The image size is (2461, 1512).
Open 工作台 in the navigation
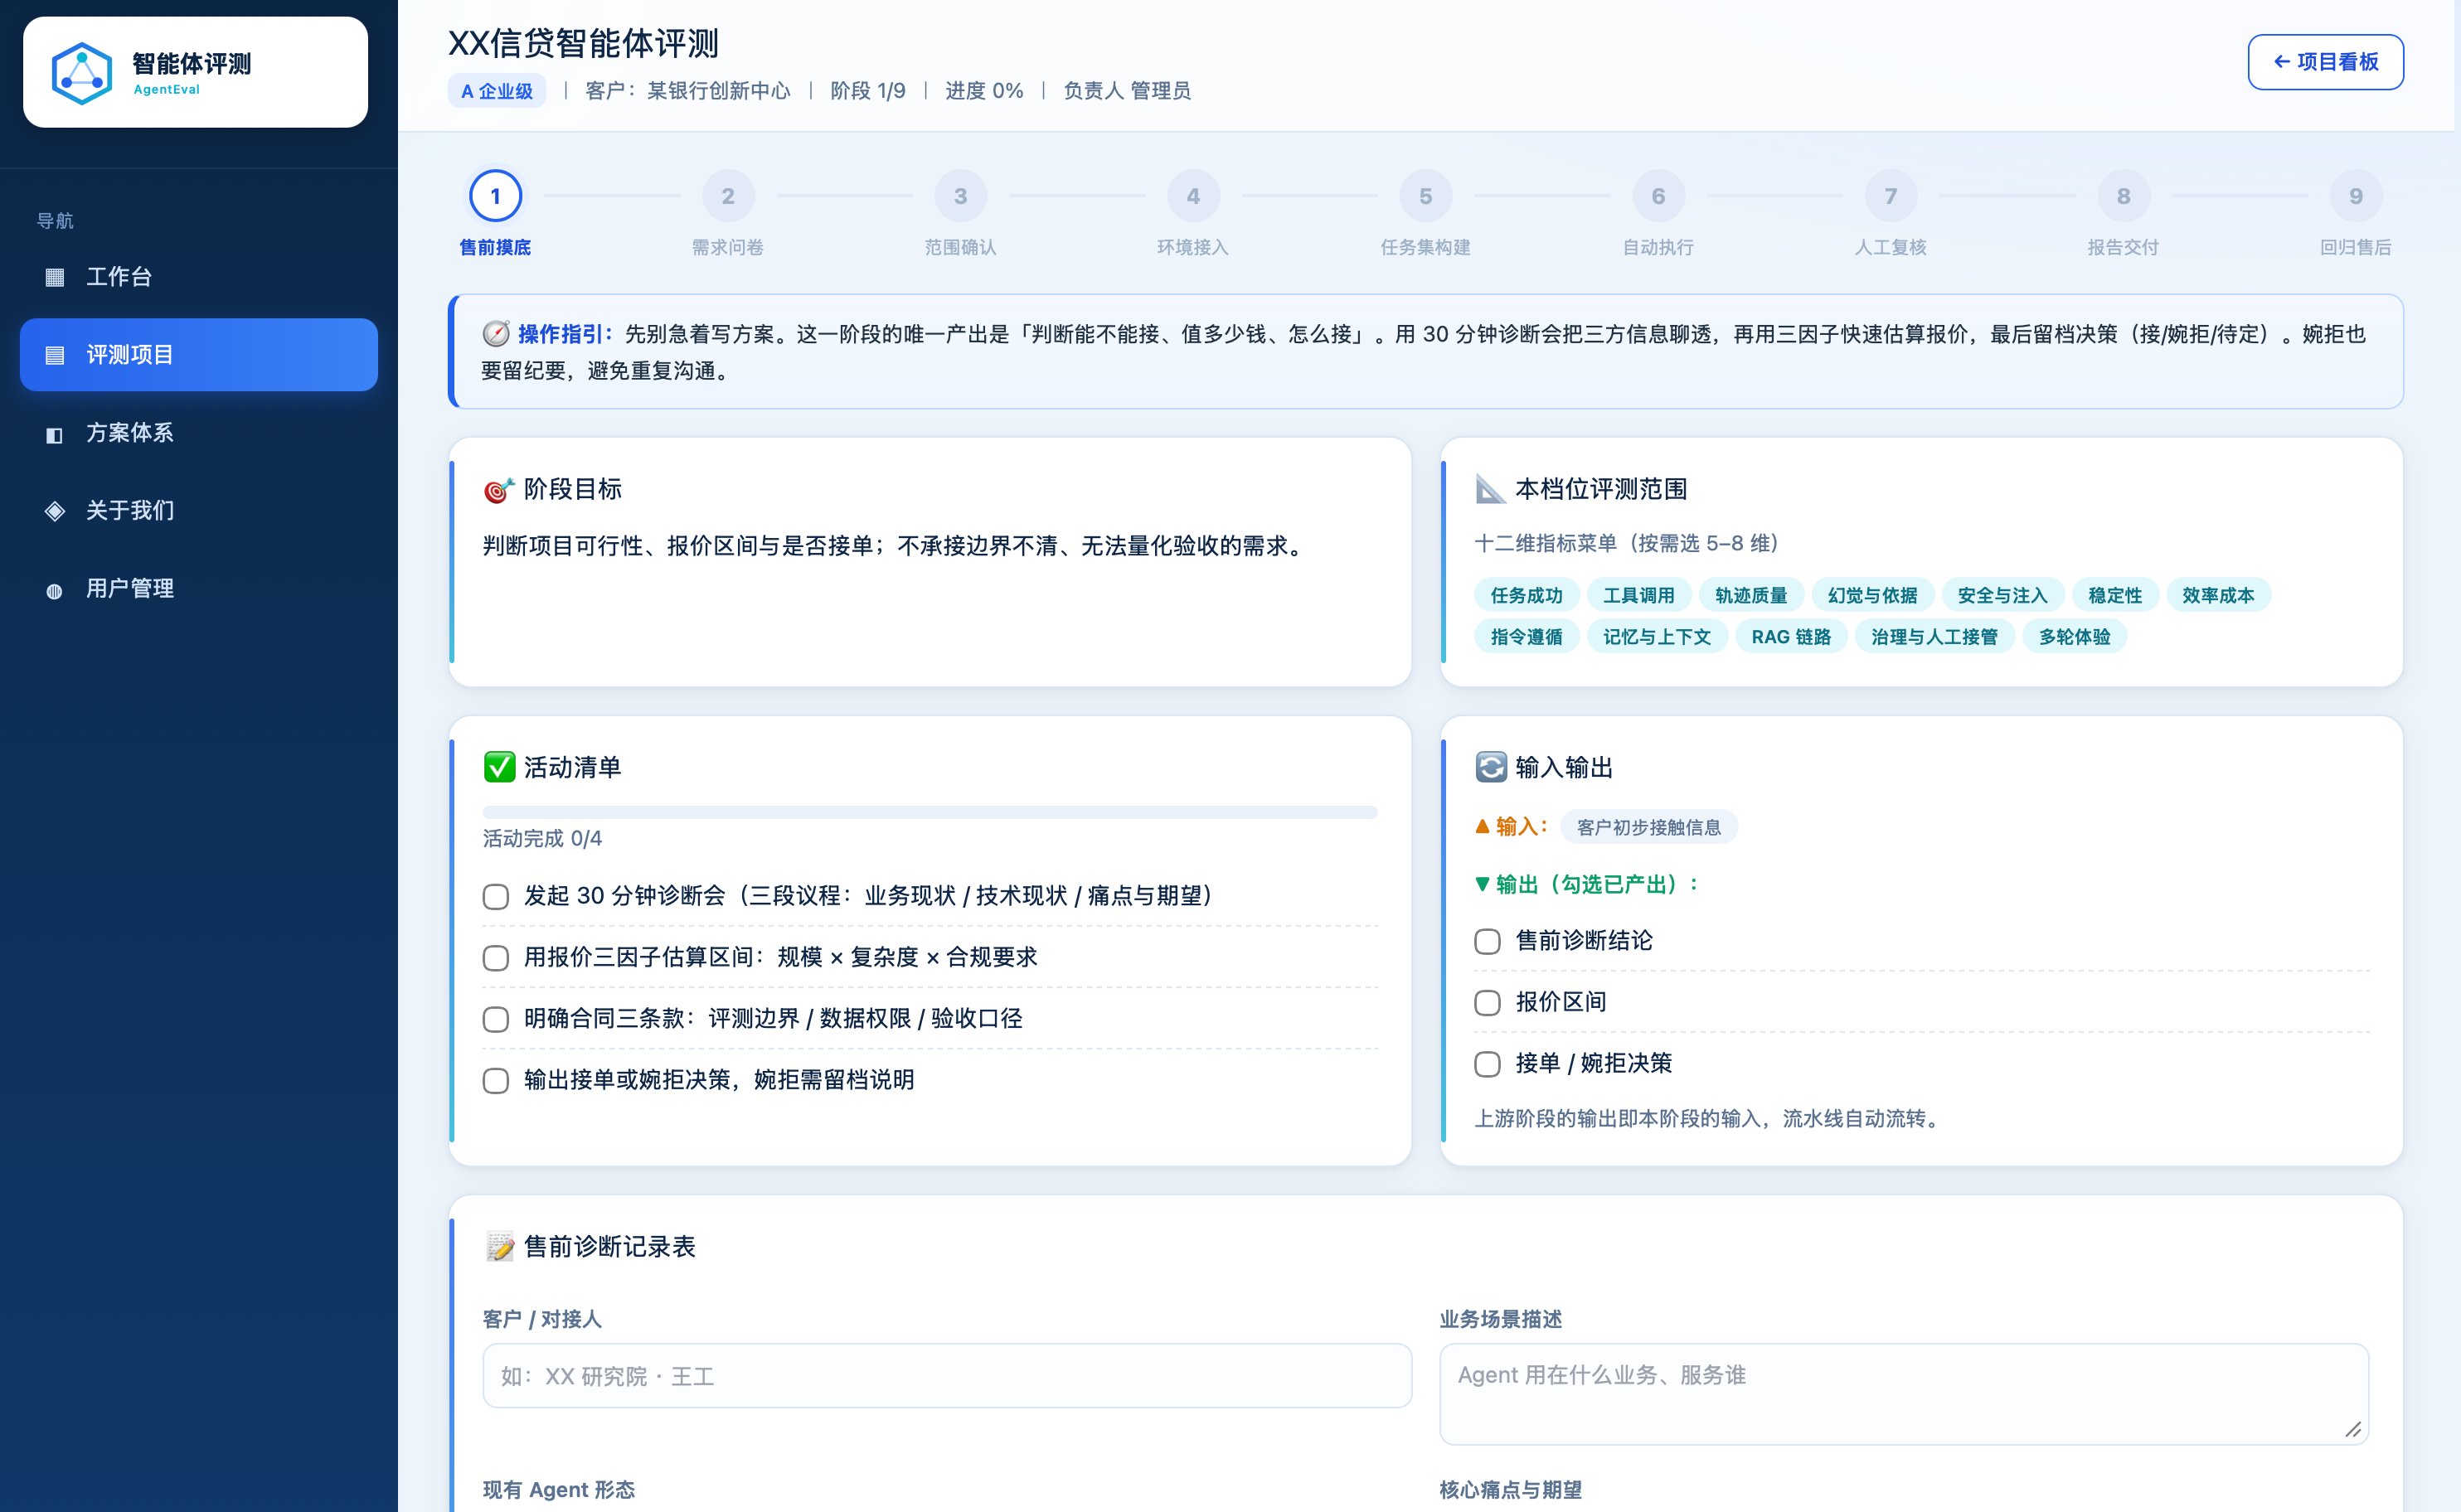pos(199,277)
